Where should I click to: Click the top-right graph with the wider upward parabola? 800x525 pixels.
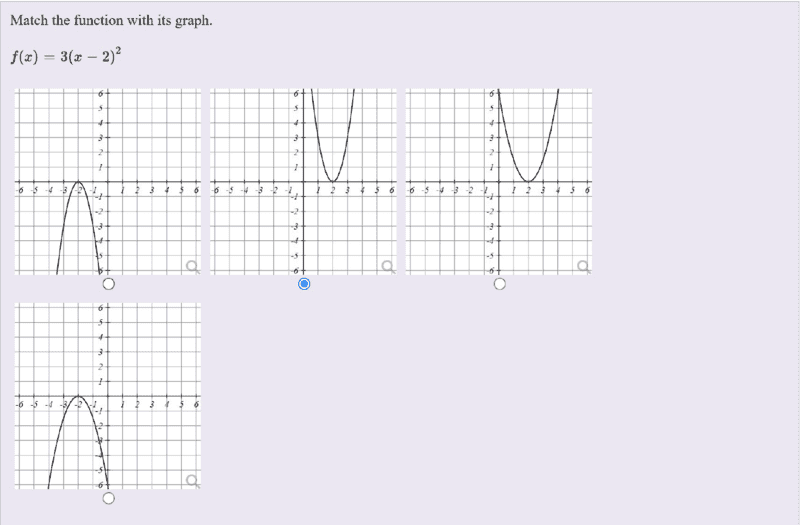[x=498, y=181]
